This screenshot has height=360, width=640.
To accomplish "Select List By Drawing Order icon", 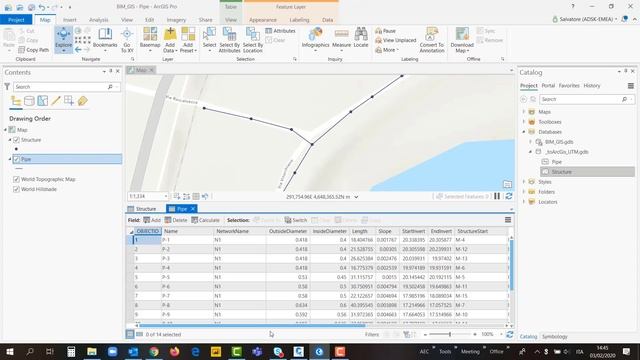I will tap(16, 101).
